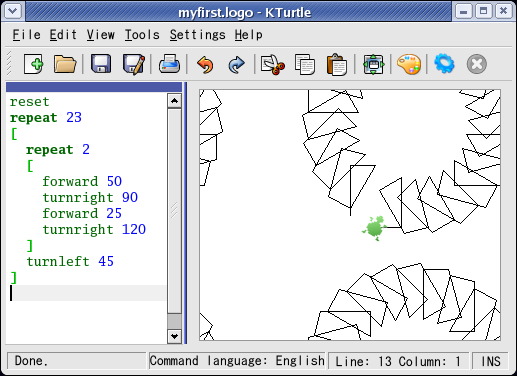Create a new file with New icon
The height and width of the screenshot is (376, 517).
point(33,64)
